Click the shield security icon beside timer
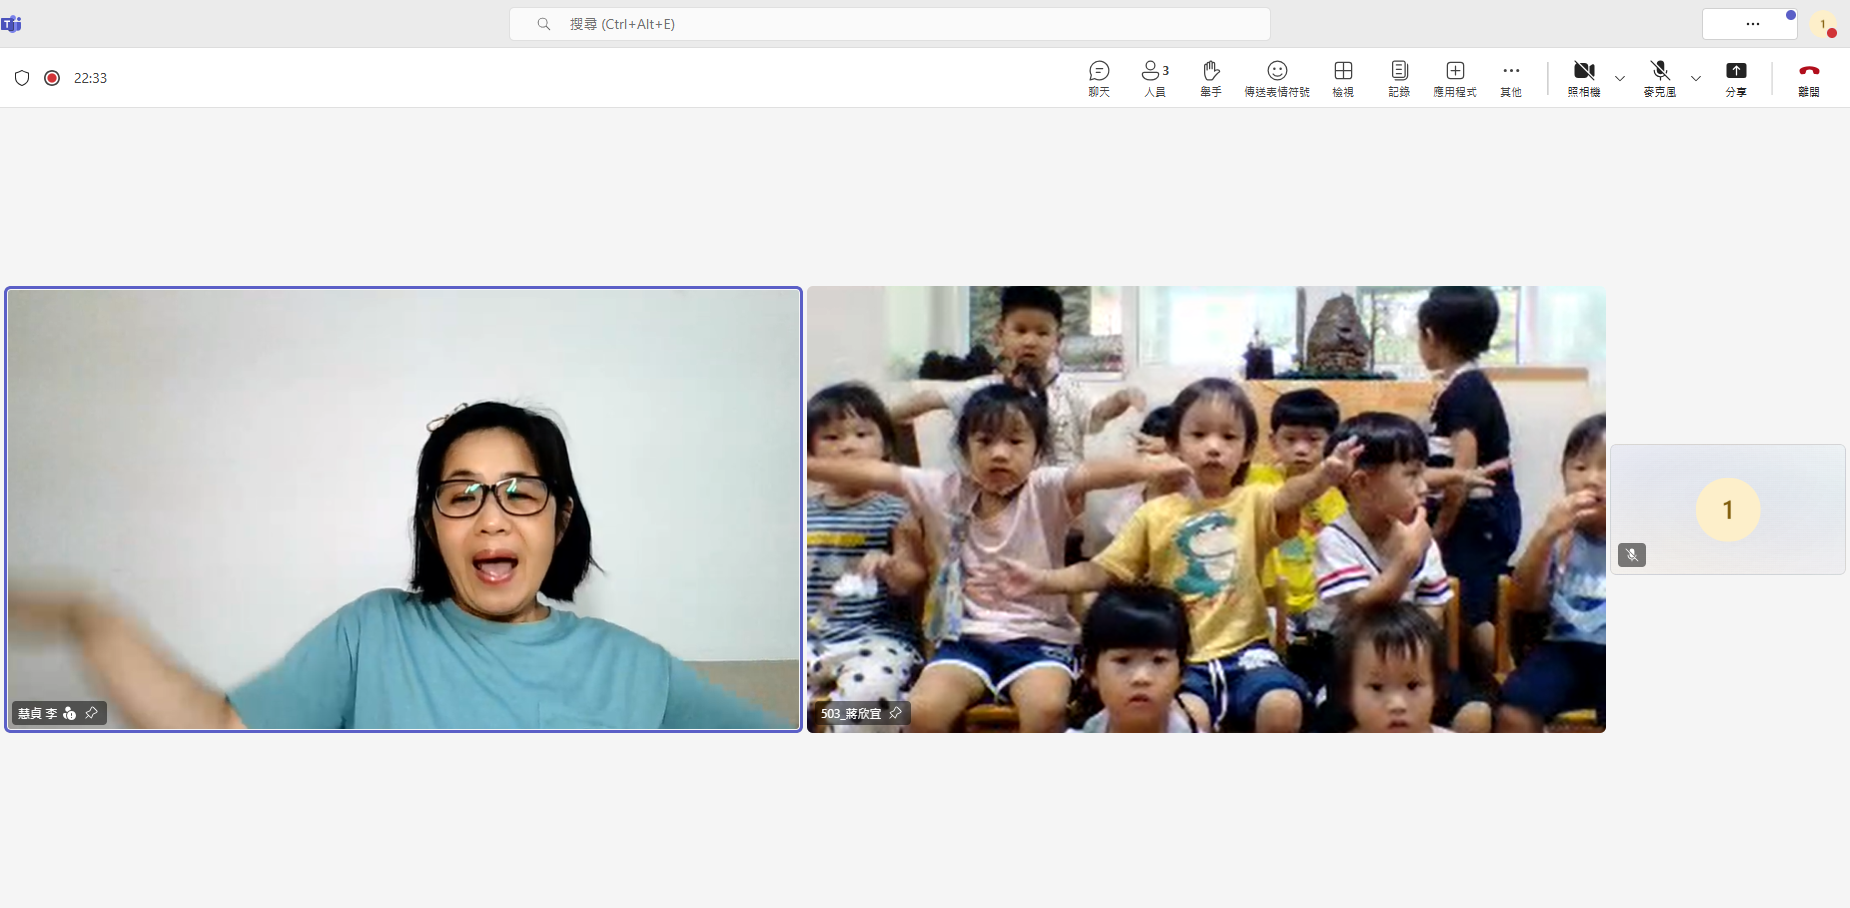The height and width of the screenshot is (908, 1850). coord(22,78)
